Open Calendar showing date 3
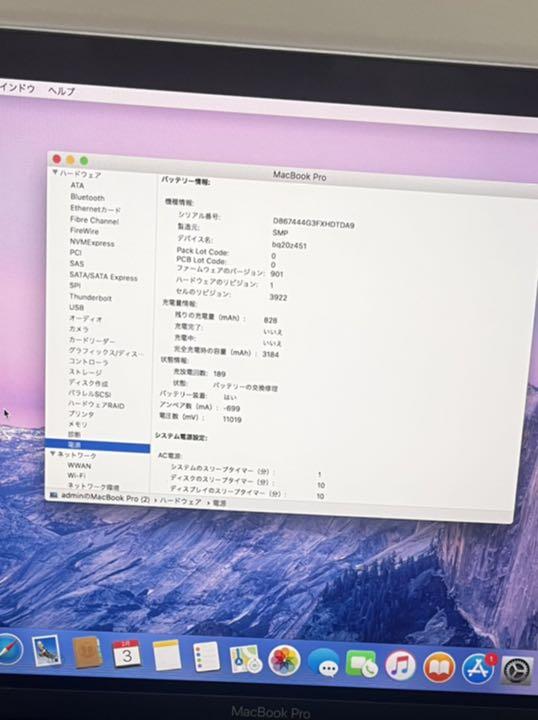This screenshot has height=720, width=538. pyautogui.click(x=127, y=654)
